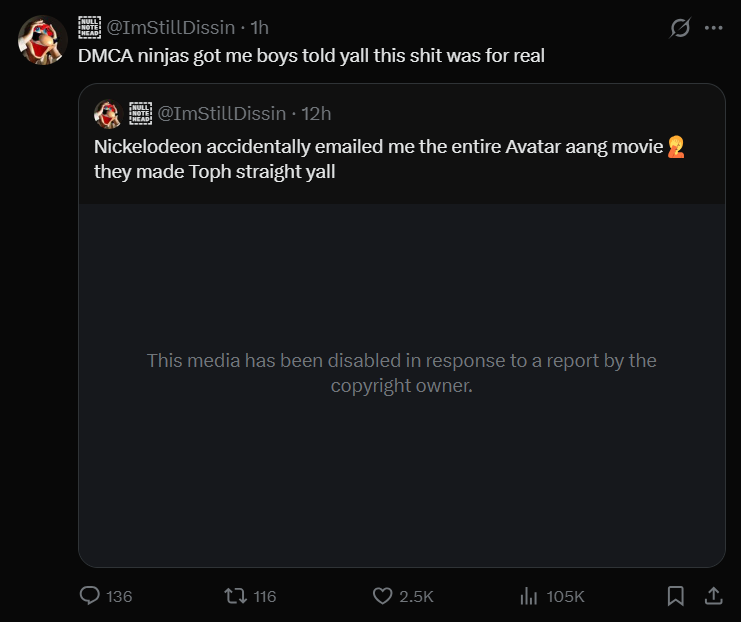The width and height of the screenshot is (741, 622).
Task: Open the main post author's profile avatar
Action: 43,41
